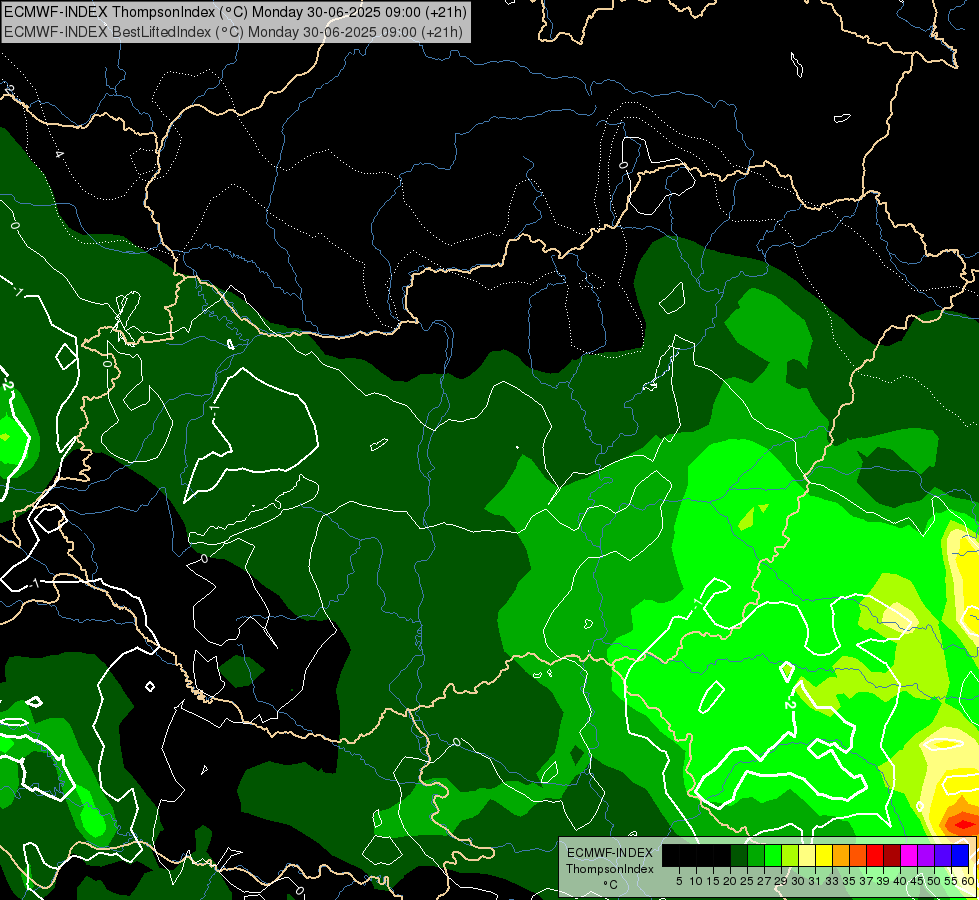This screenshot has height=900, width=979.
Task: Click the legend tick value "33"
Action: 832,881
